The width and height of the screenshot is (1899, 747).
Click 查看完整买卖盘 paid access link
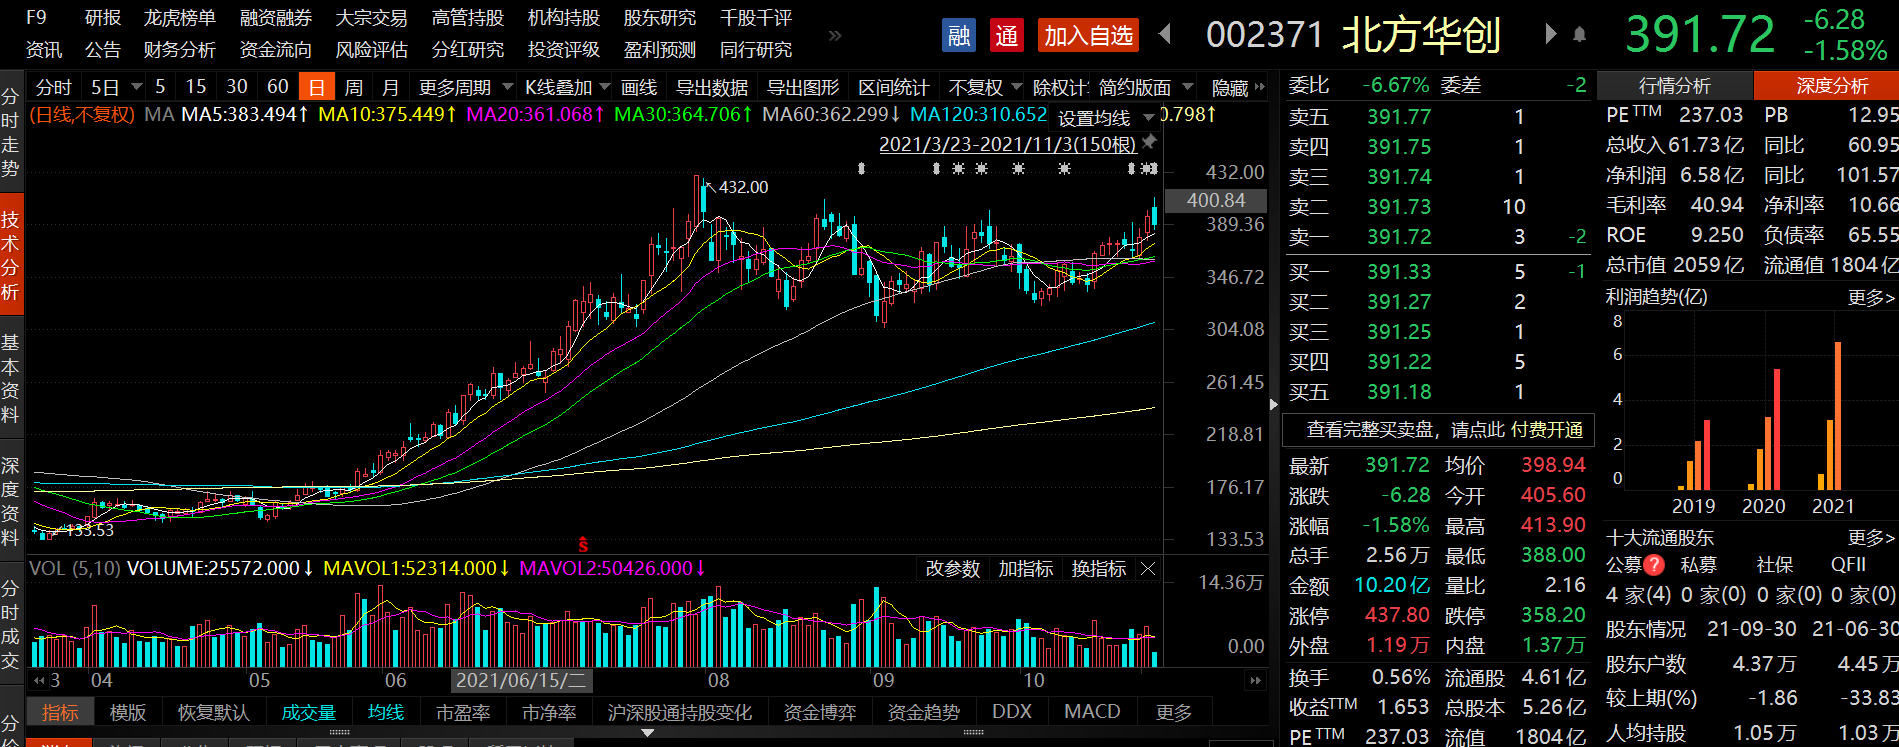(x=1439, y=430)
